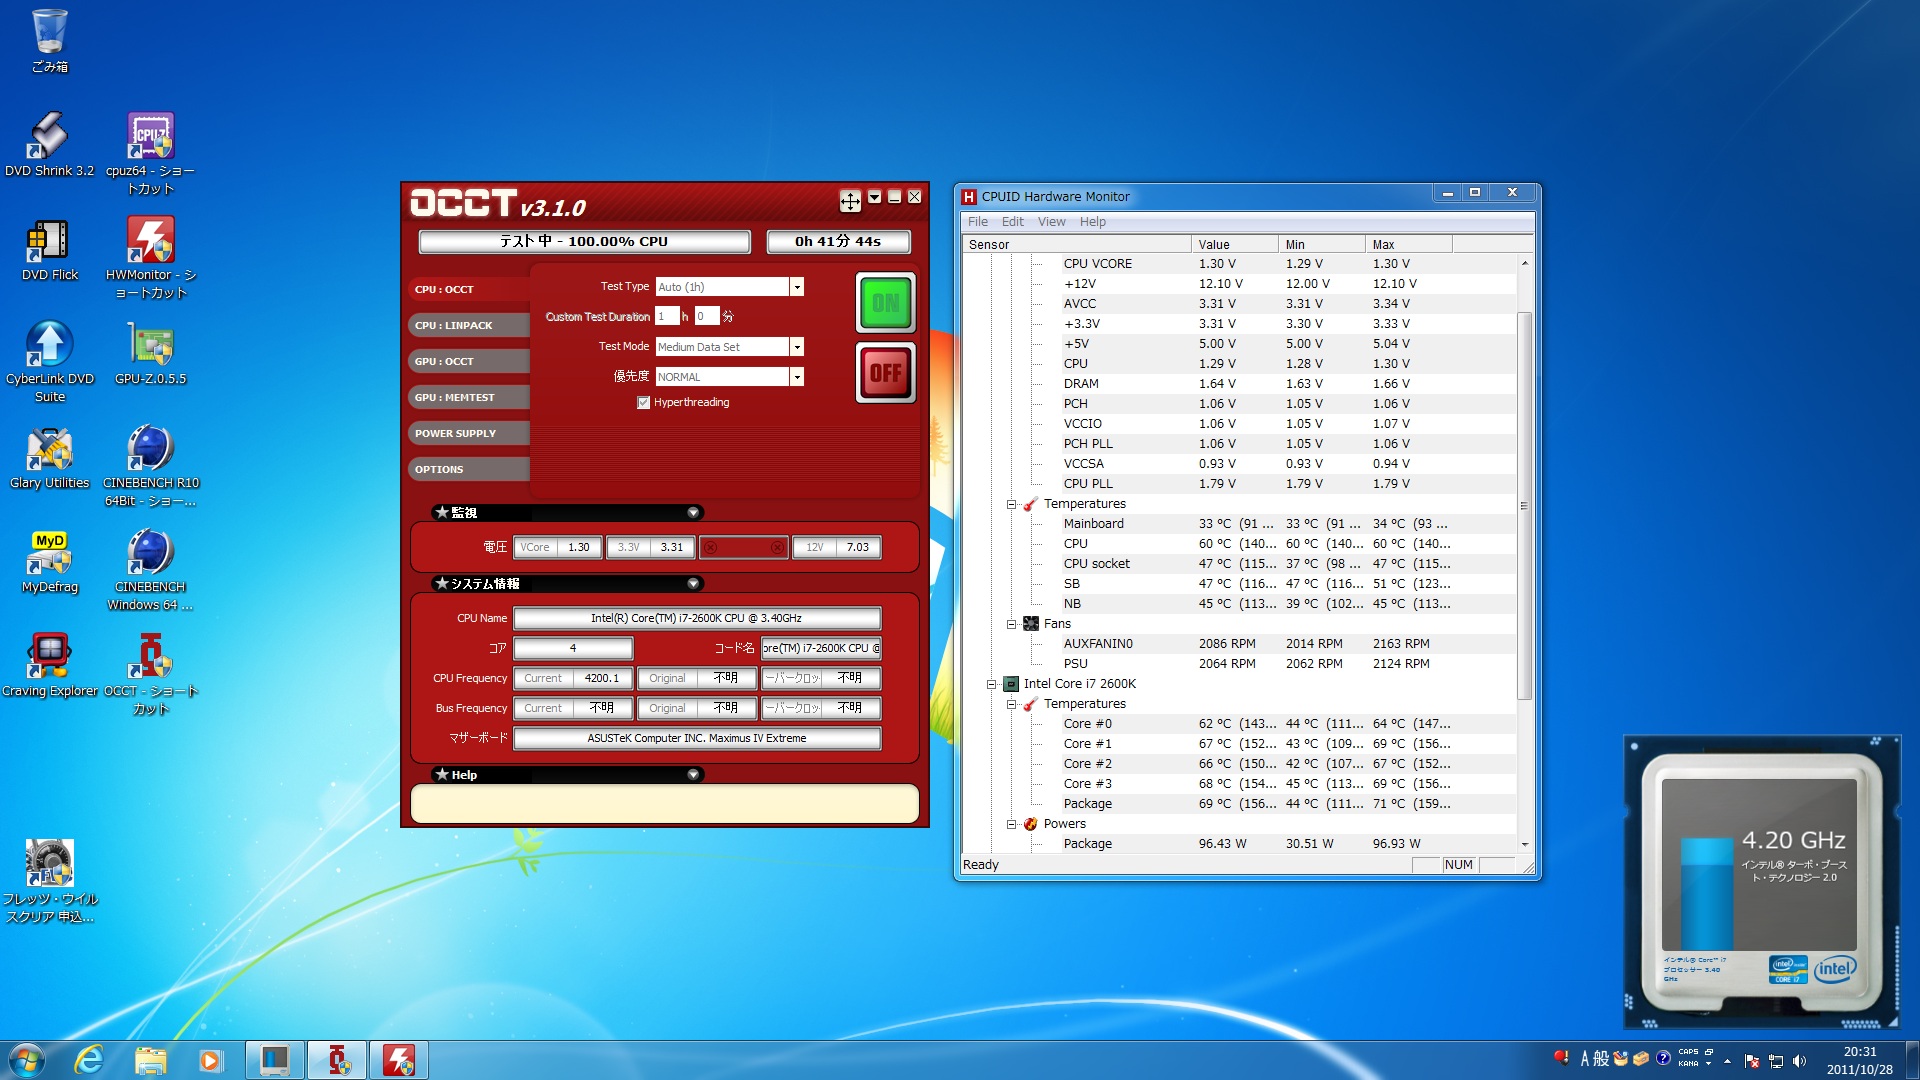The height and width of the screenshot is (1080, 1920).
Task: Collapse the Fans tree node
Action: [x=1012, y=624]
